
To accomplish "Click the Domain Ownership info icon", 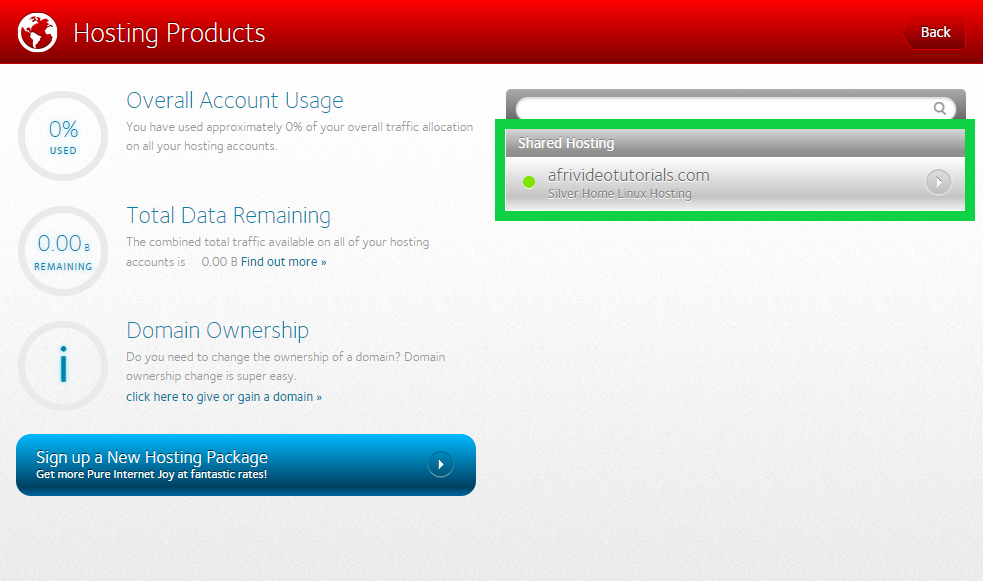I will pyautogui.click(x=63, y=366).
